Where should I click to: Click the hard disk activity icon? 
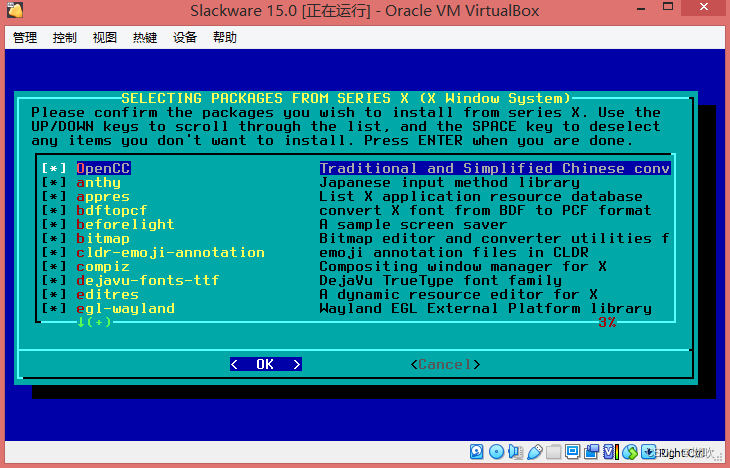476,452
